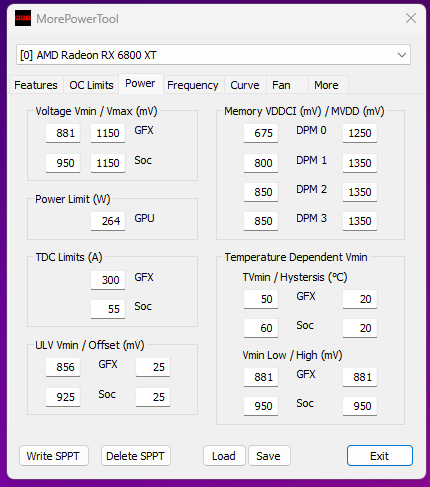Click the Exit button
The width and height of the screenshot is (430, 487).
(380, 456)
